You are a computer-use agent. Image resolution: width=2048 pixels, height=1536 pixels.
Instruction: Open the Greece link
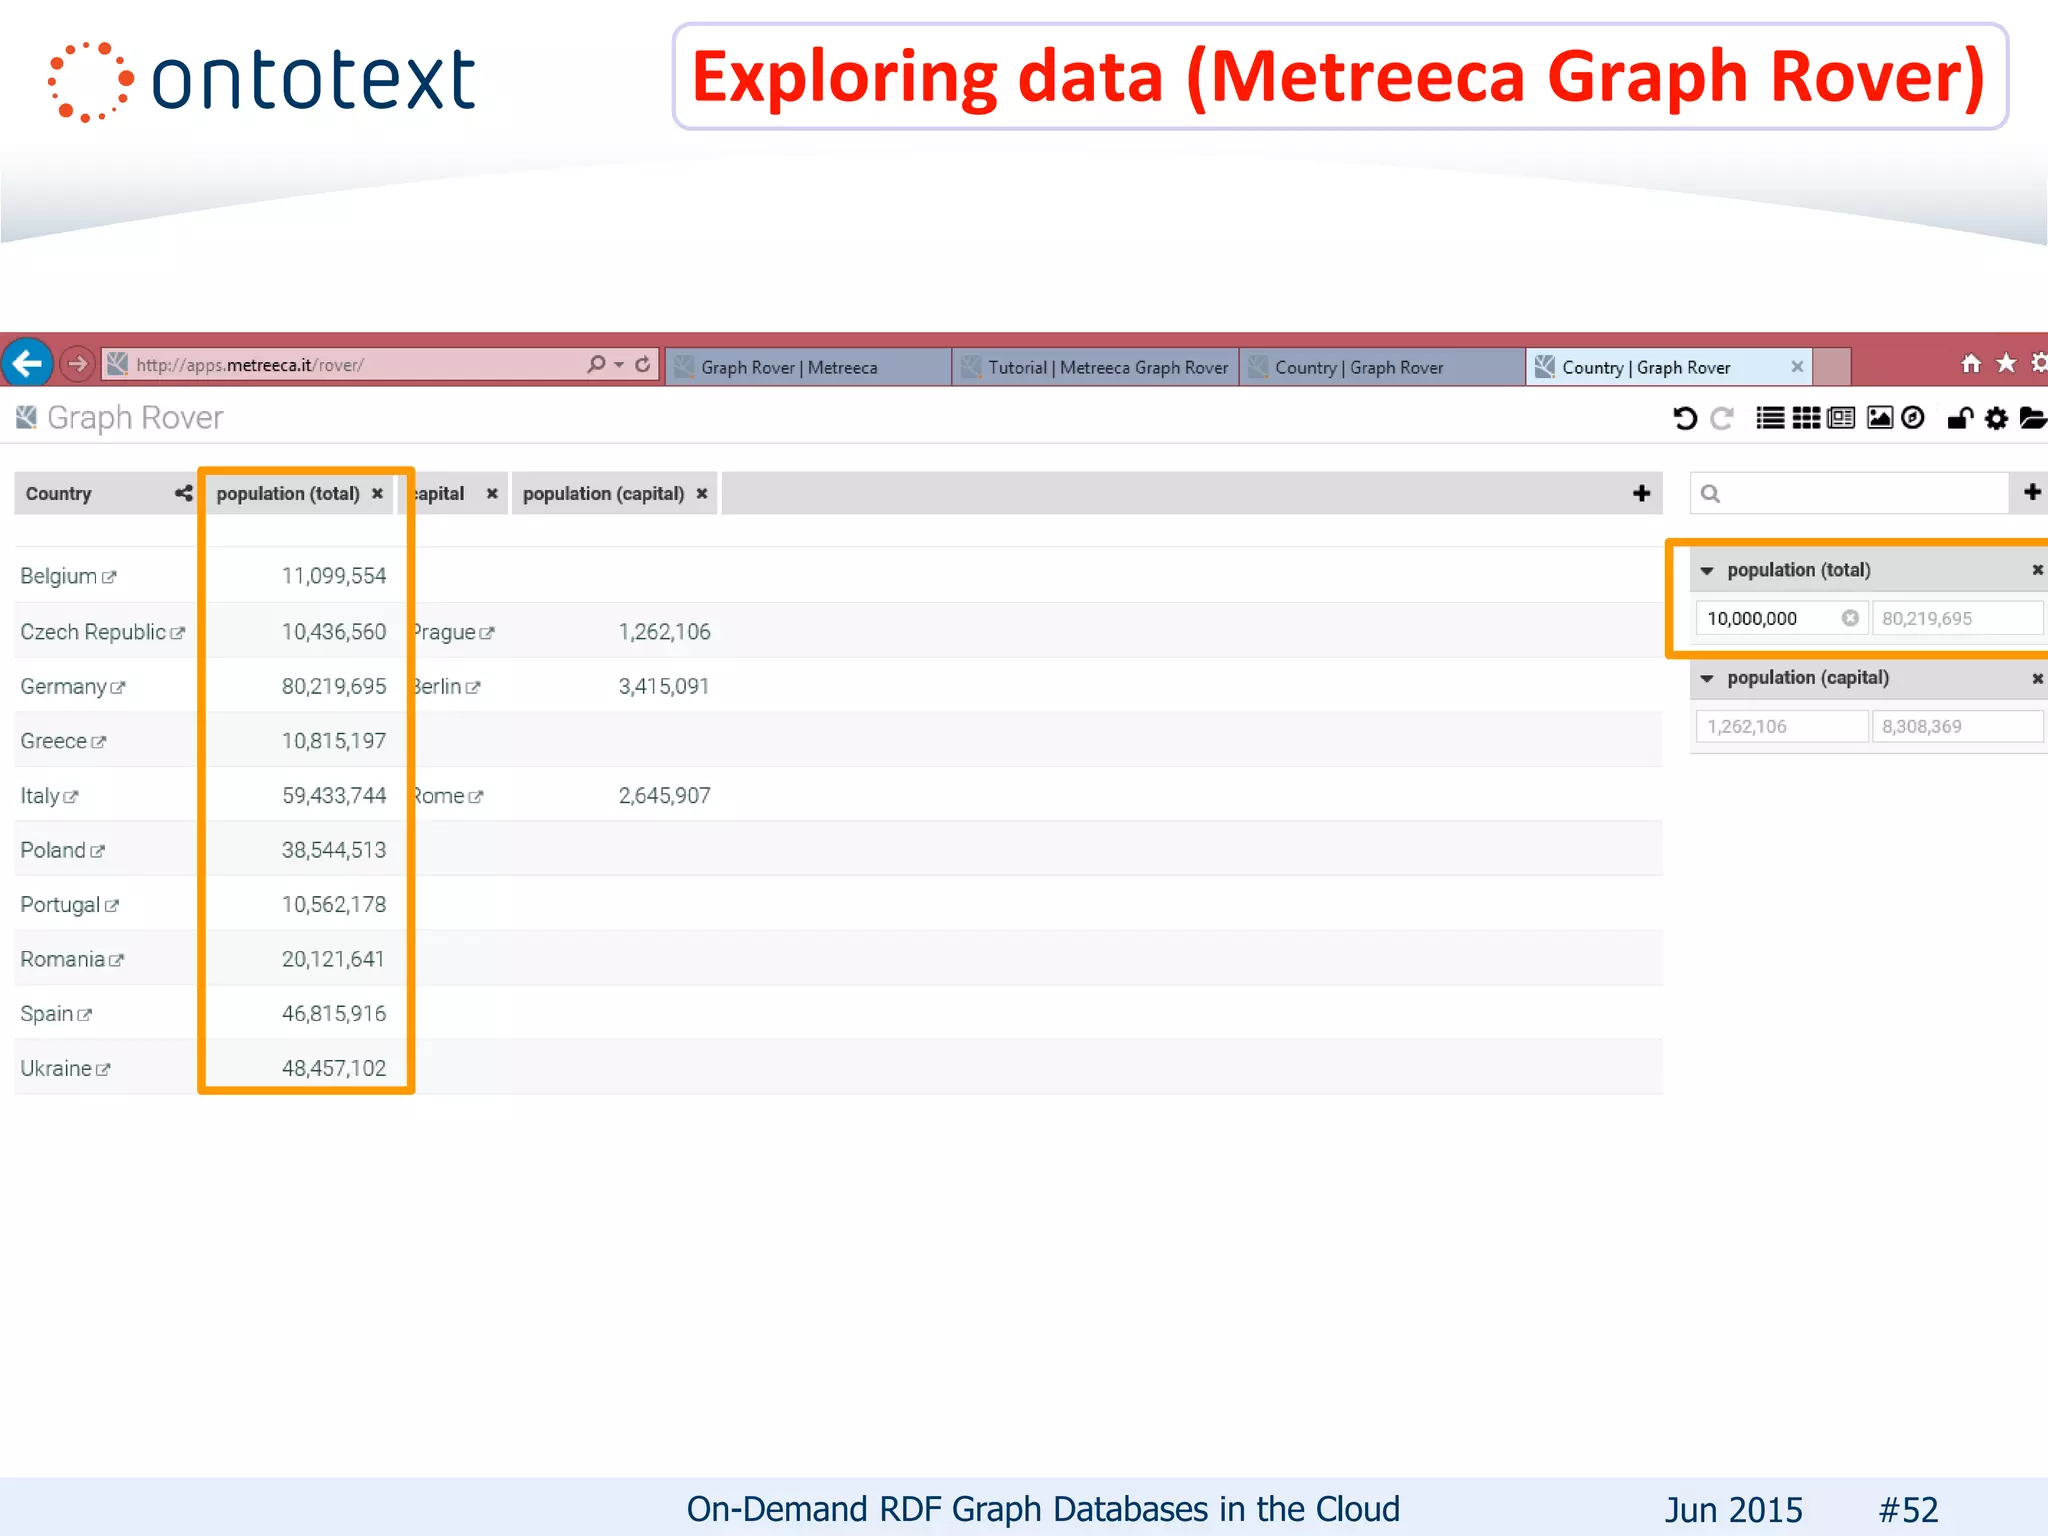(x=63, y=741)
